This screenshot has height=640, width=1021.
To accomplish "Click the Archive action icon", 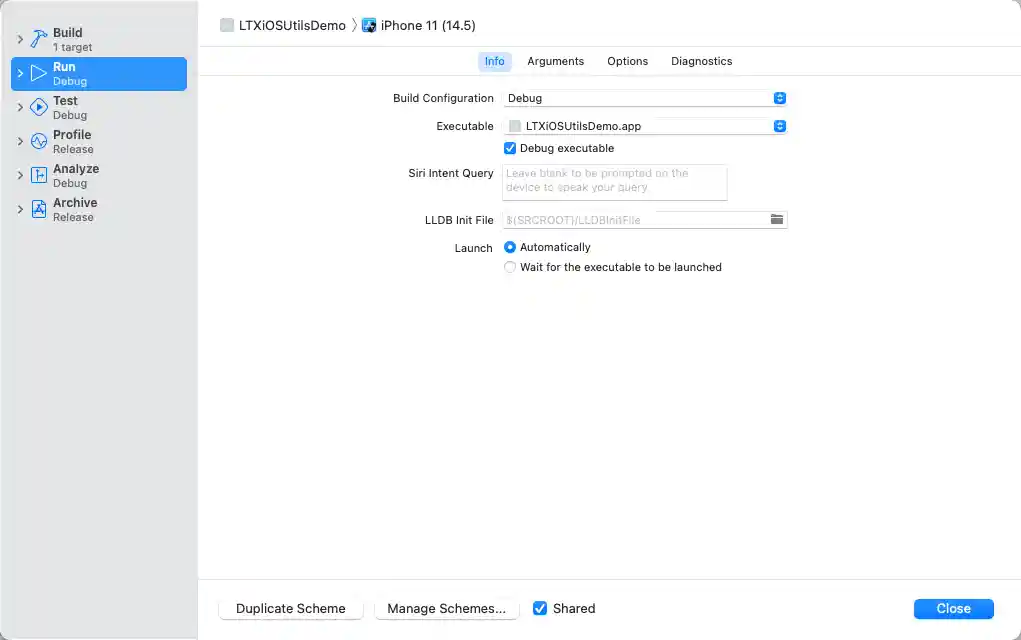I will tap(39, 209).
